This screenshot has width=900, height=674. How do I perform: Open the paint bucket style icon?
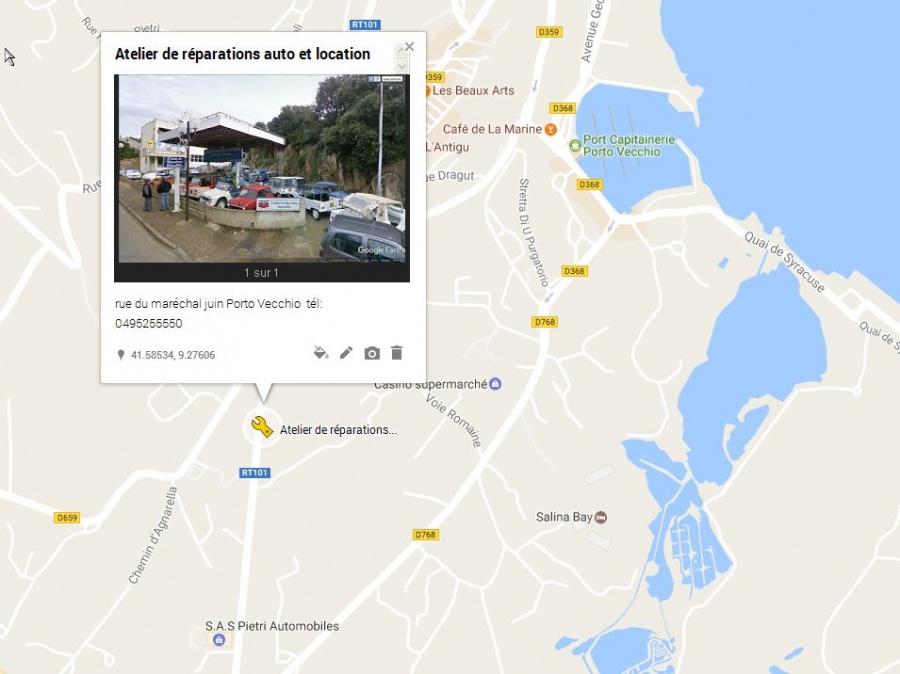[321, 353]
